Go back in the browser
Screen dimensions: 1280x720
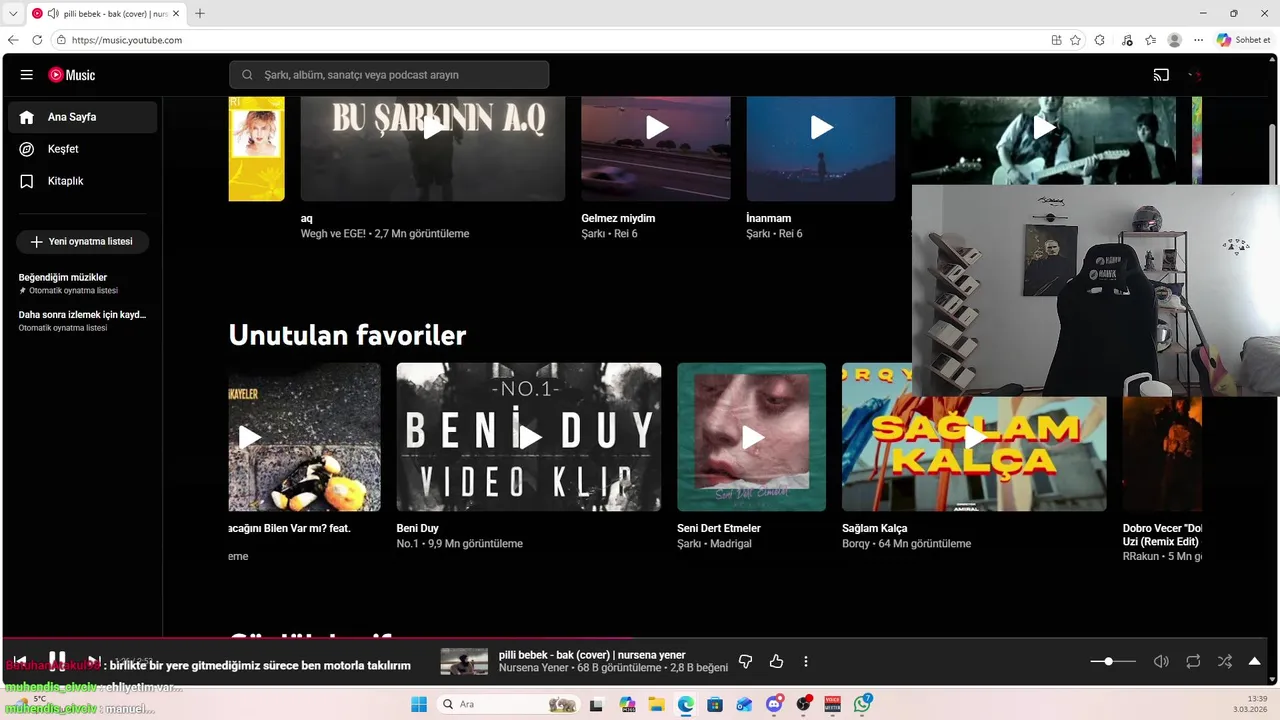coord(13,40)
